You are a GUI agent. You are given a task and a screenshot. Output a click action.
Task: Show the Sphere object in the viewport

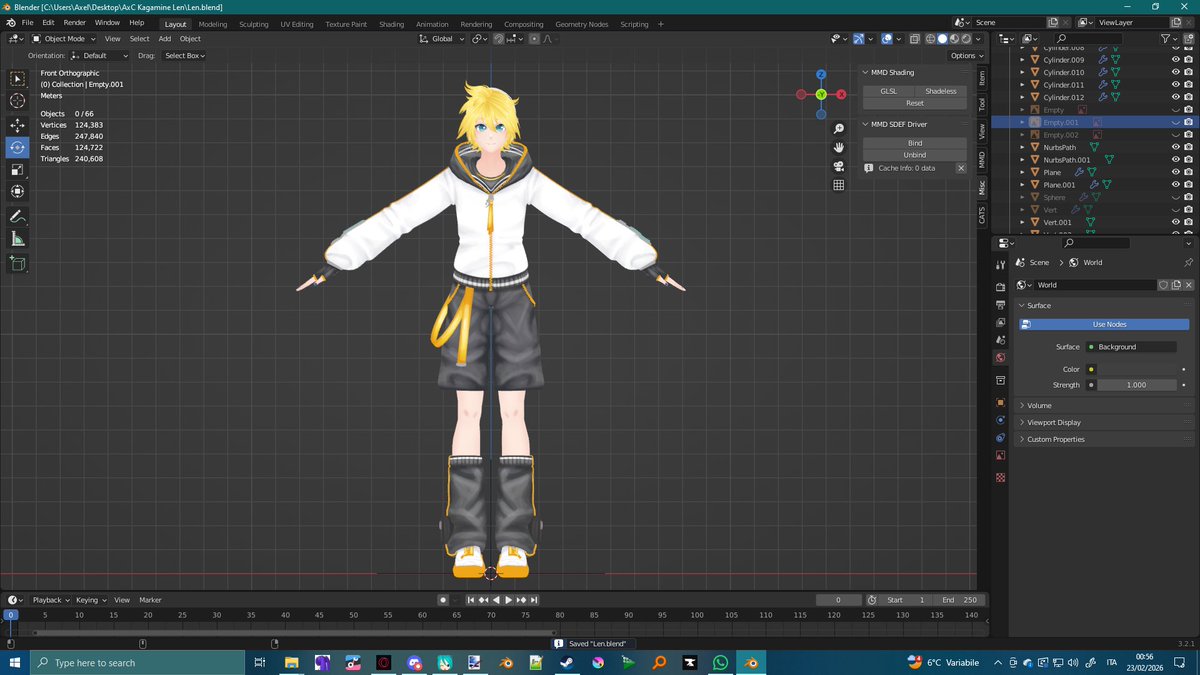1175,196
